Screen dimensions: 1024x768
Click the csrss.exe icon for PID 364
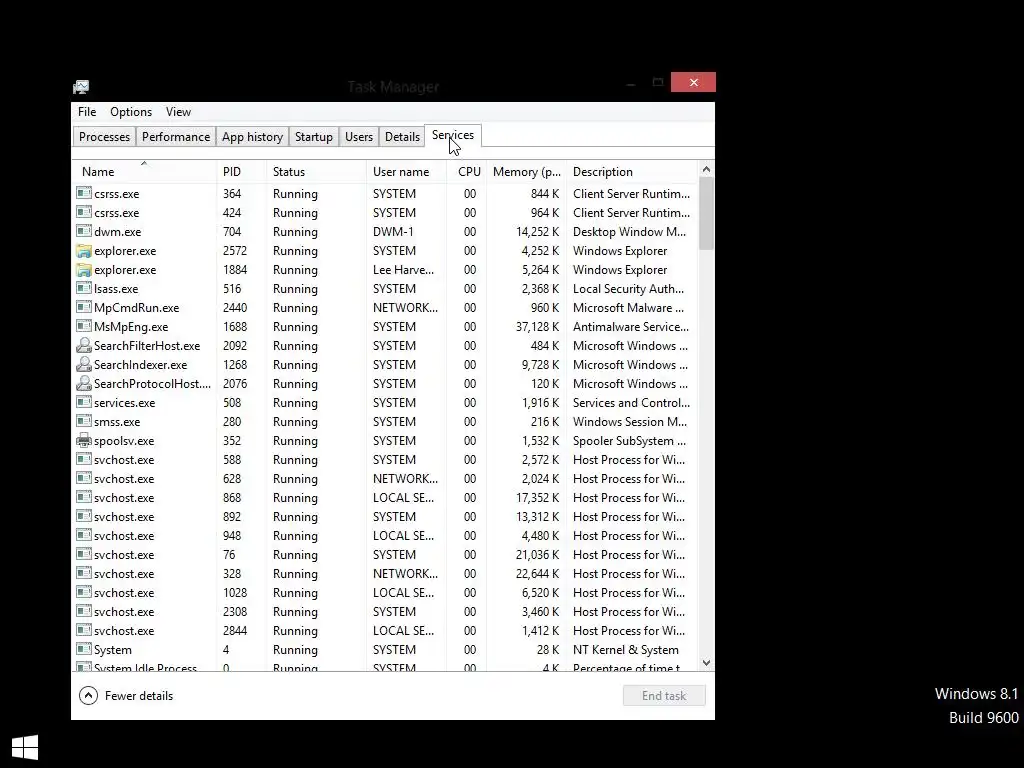[84, 193]
